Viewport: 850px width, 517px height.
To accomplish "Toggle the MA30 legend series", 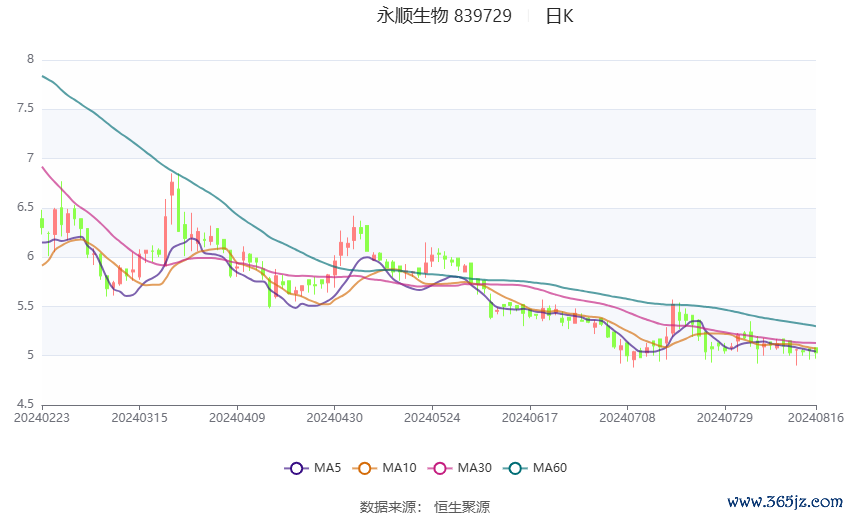I will click(x=460, y=468).
